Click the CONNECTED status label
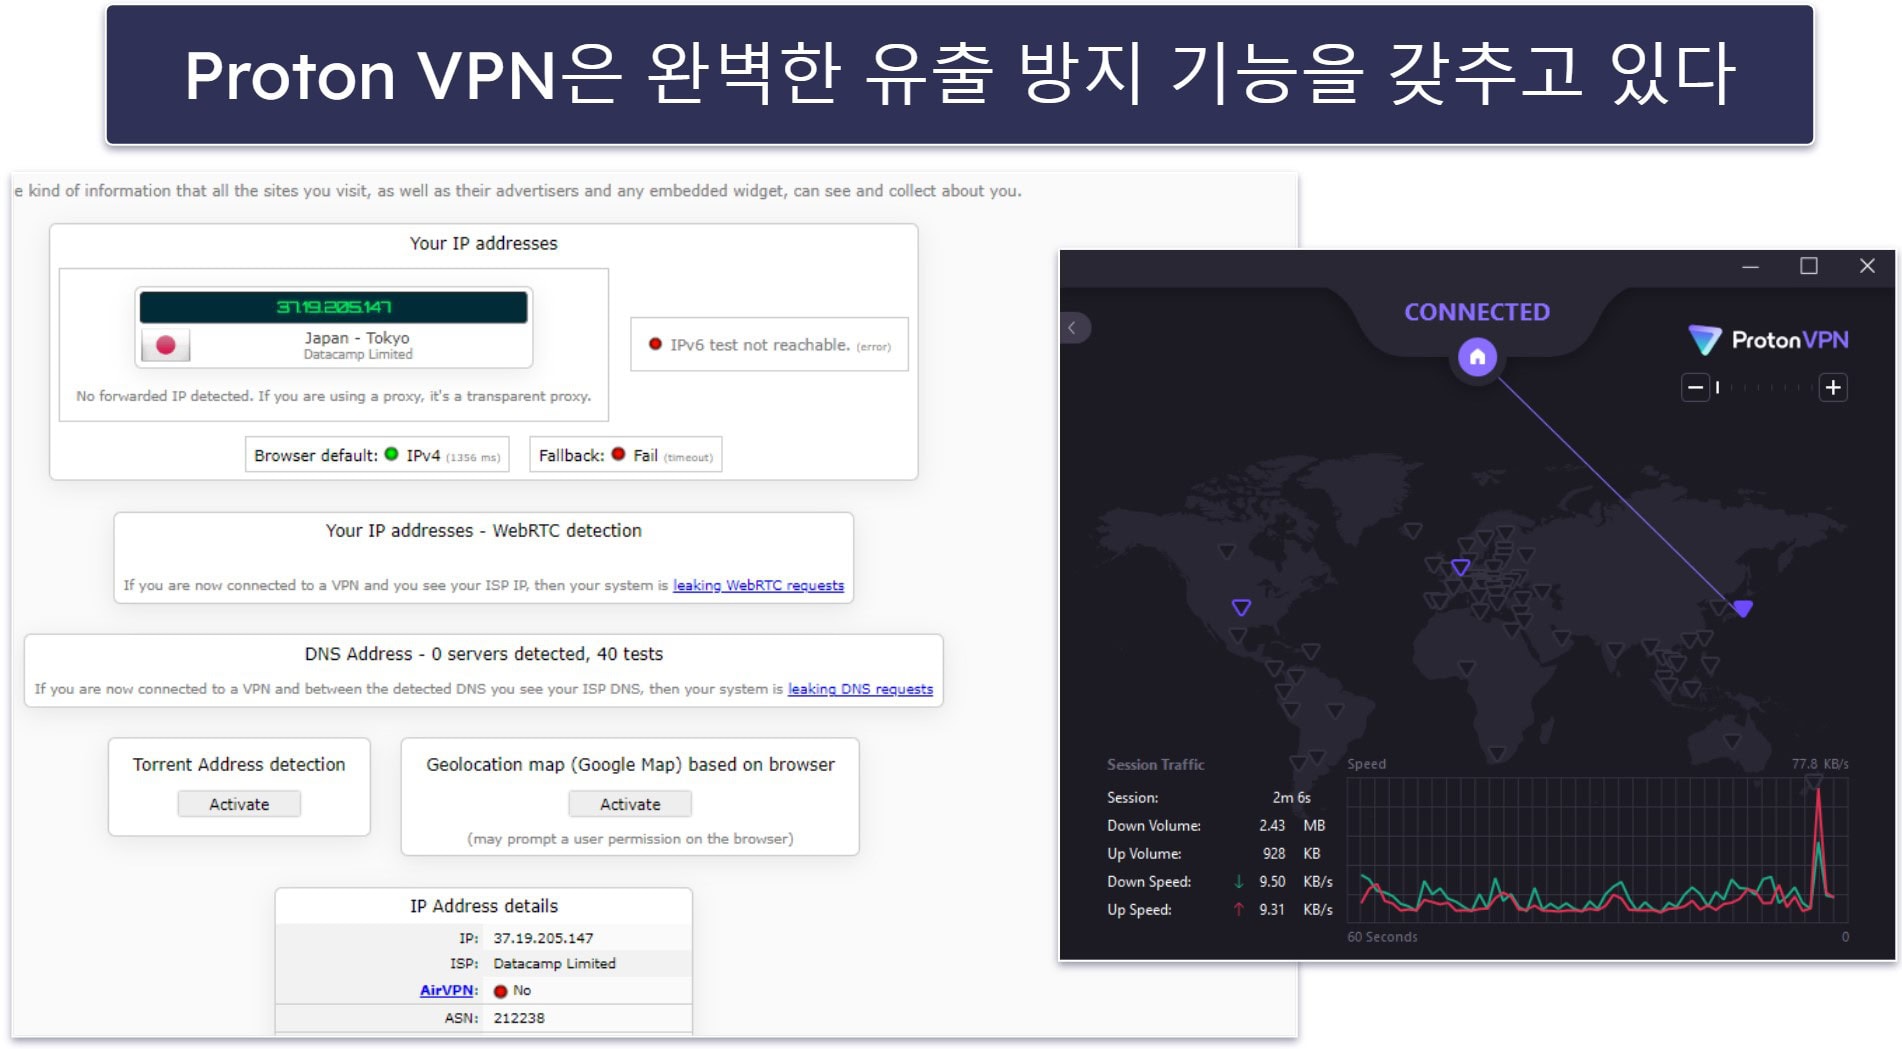 click(x=1477, y=312)
